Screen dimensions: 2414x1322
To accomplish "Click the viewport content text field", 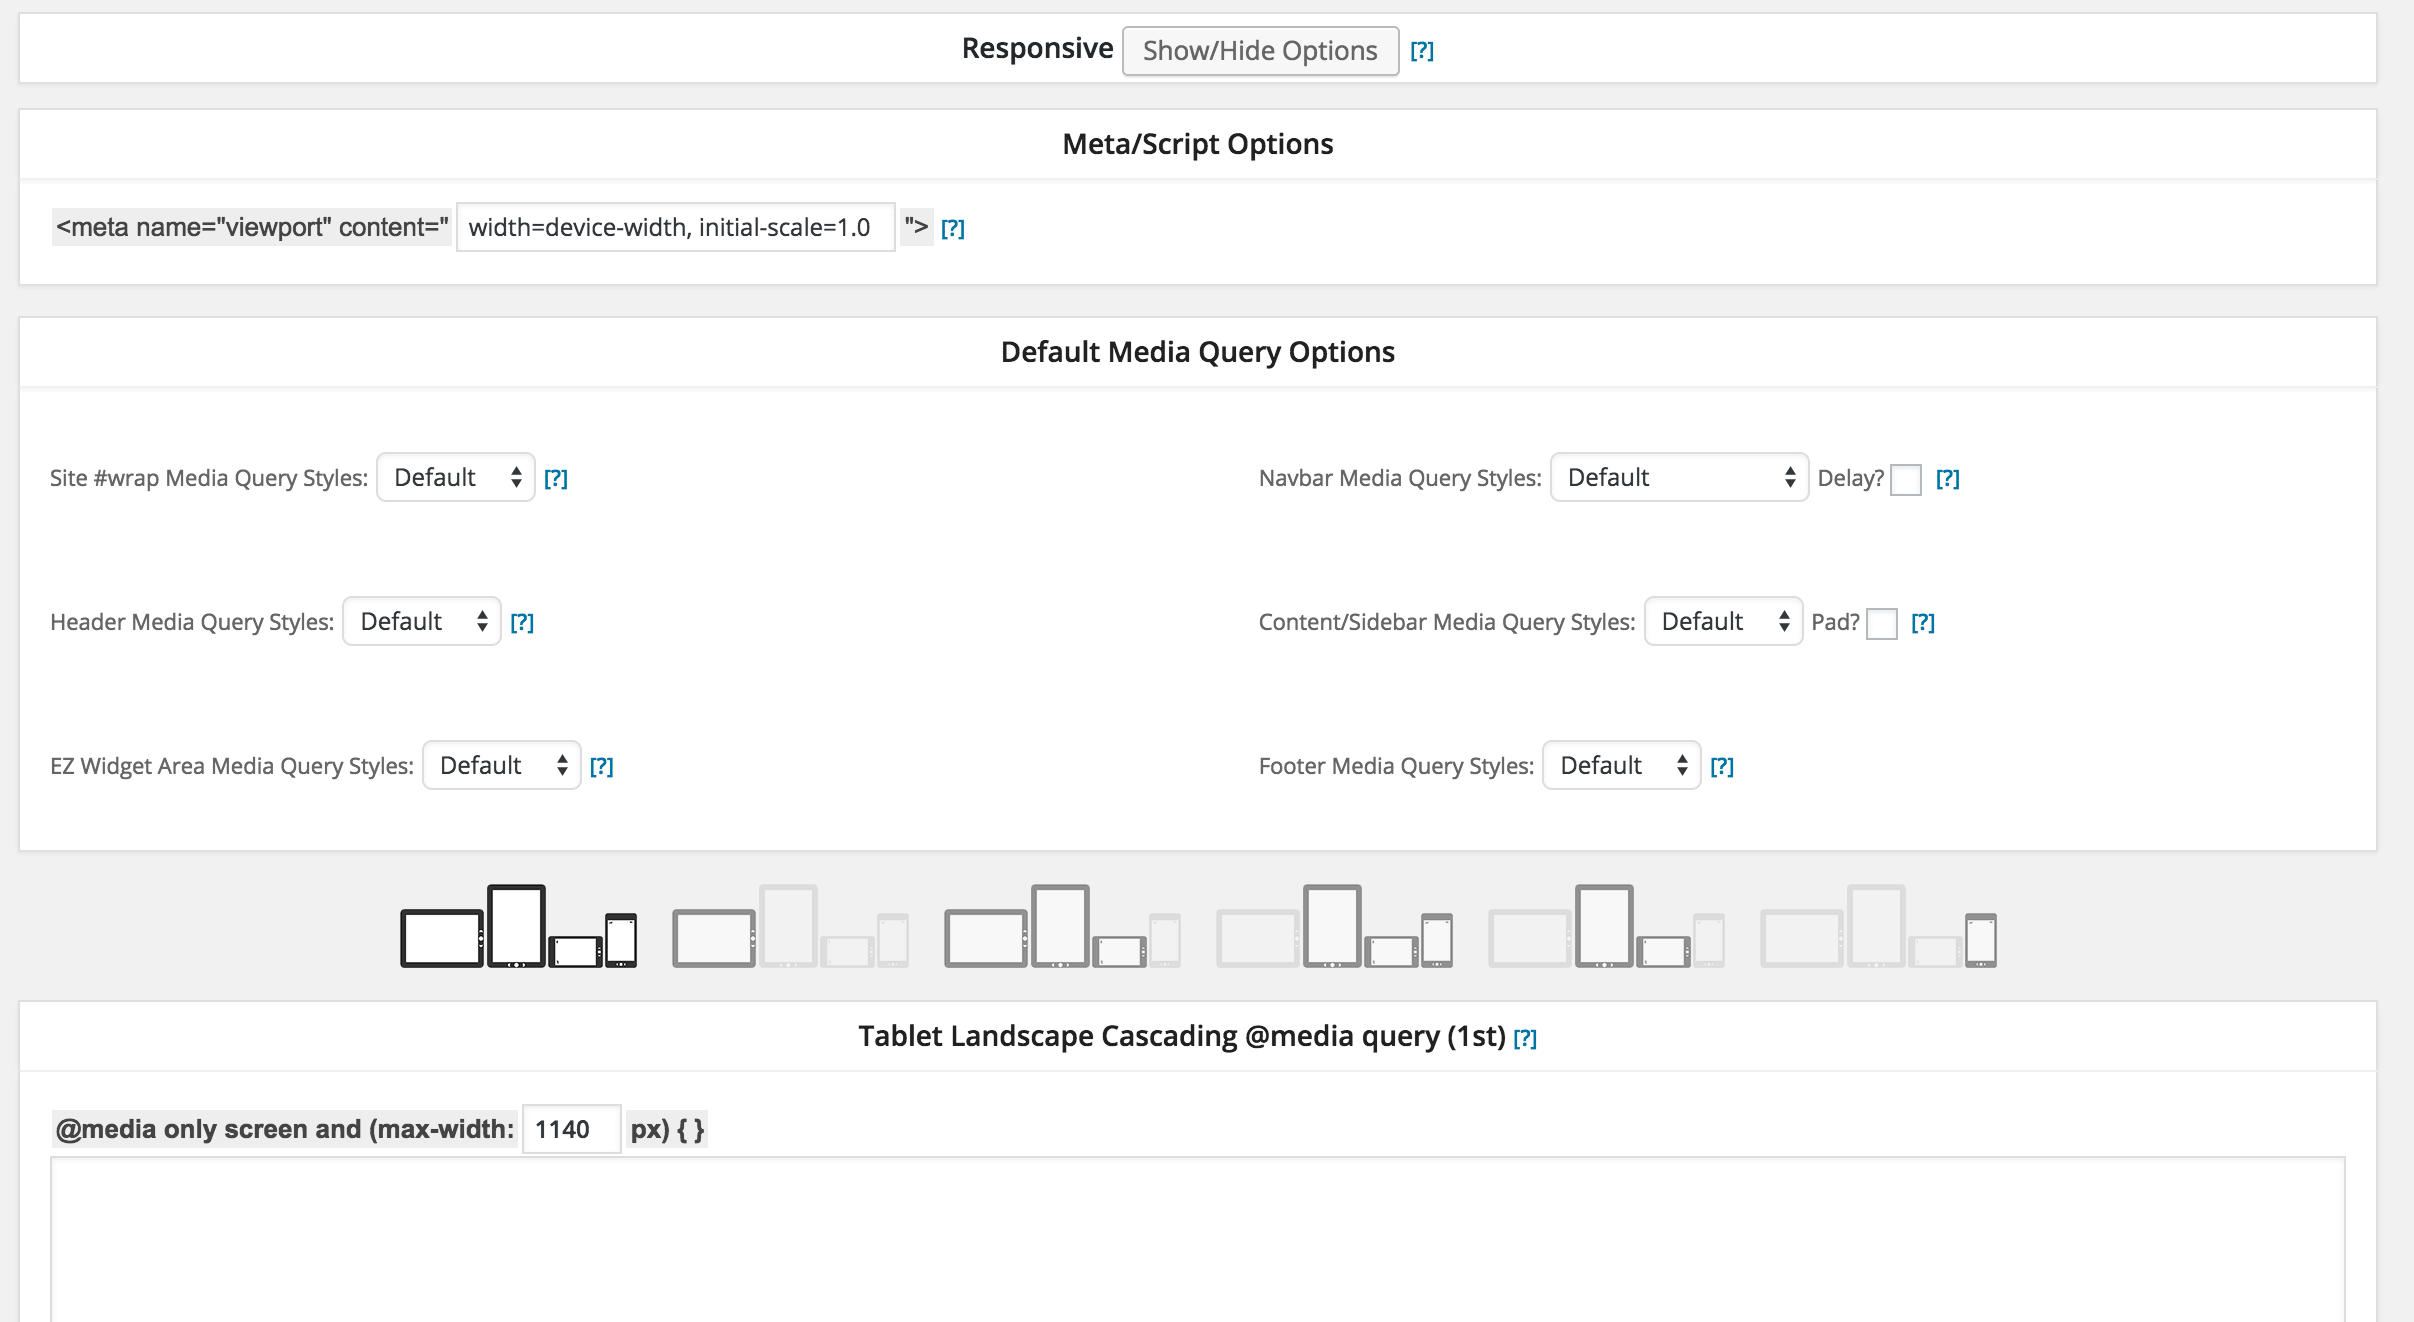I will click(x=676, y=228).
